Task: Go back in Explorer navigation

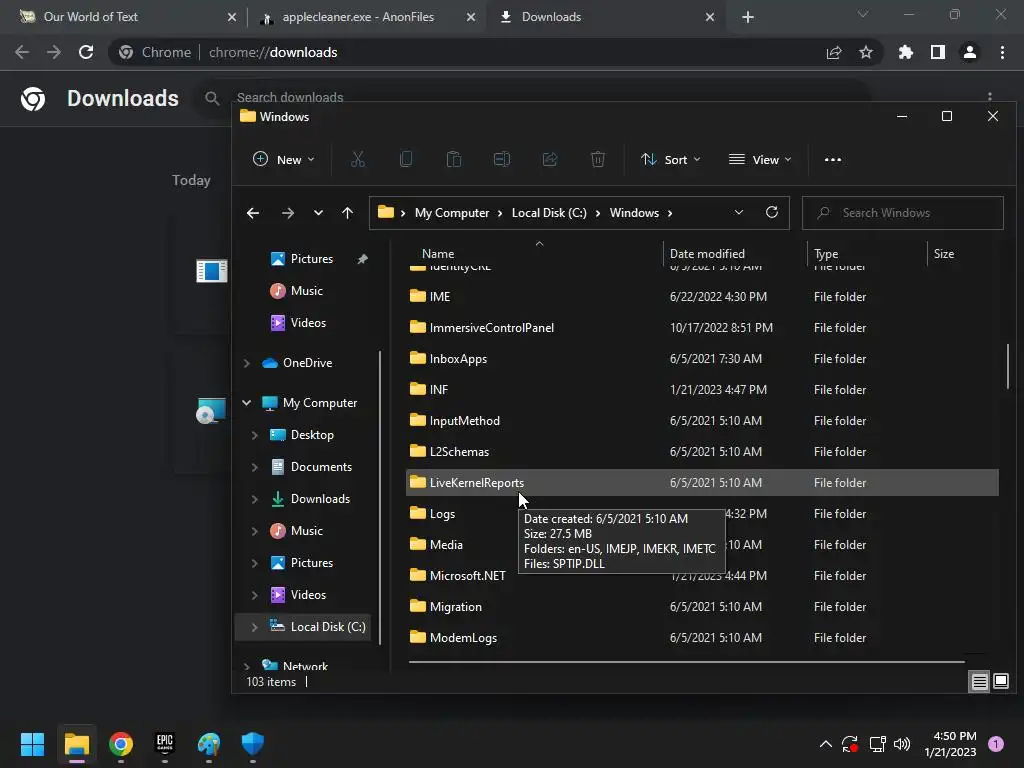Action: click(253, 213)
